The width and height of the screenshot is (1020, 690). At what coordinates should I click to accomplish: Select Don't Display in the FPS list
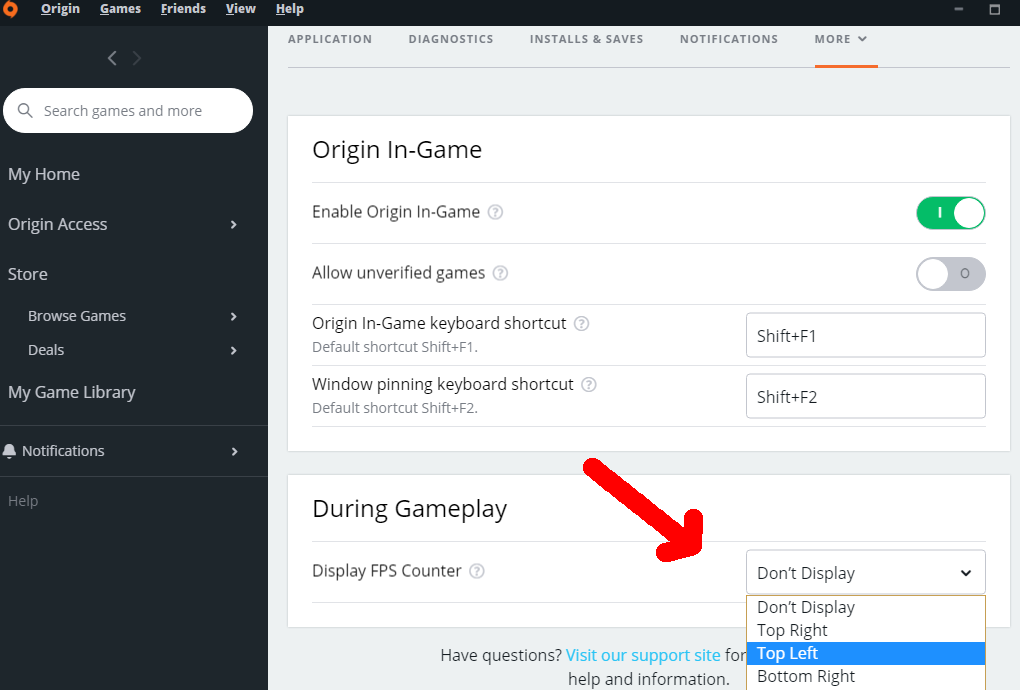(x=865, y=607)
